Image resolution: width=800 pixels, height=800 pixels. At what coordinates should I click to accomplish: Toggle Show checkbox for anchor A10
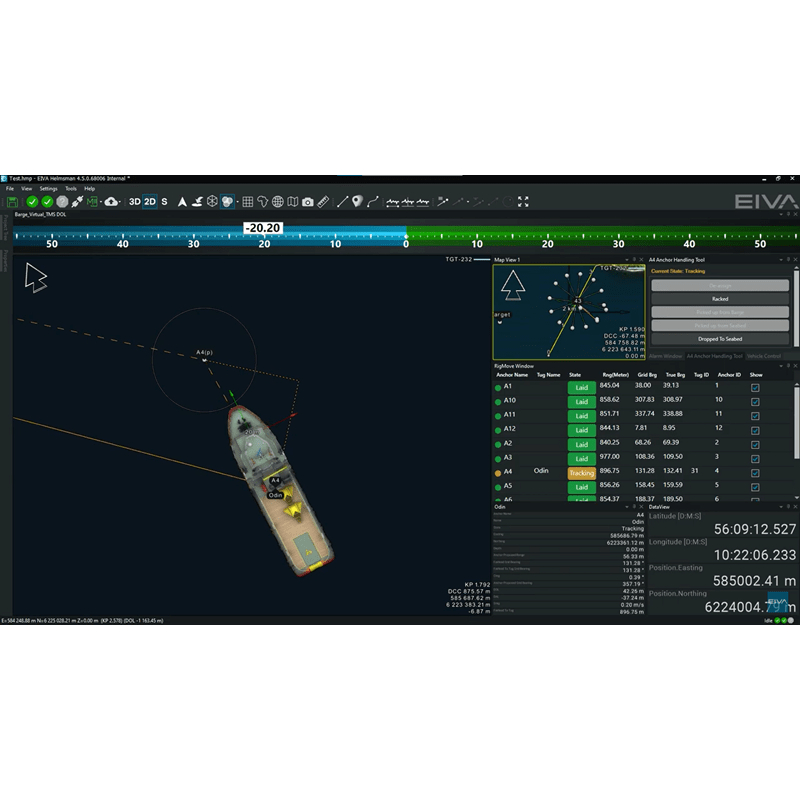755,402
